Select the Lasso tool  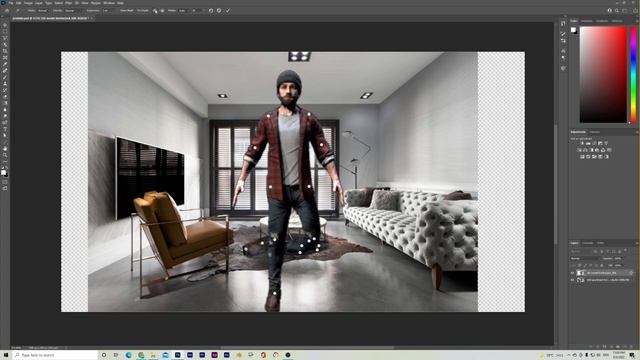click(5, 38)
